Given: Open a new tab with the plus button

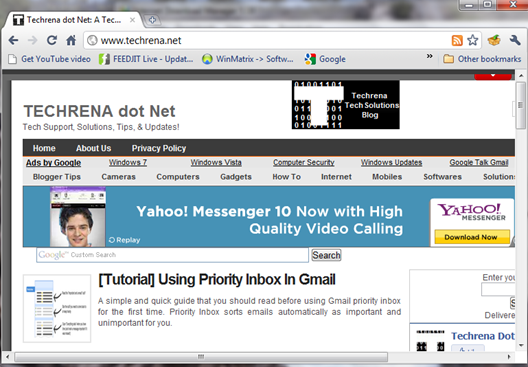Looking at the screenshot, I should 152,20.
